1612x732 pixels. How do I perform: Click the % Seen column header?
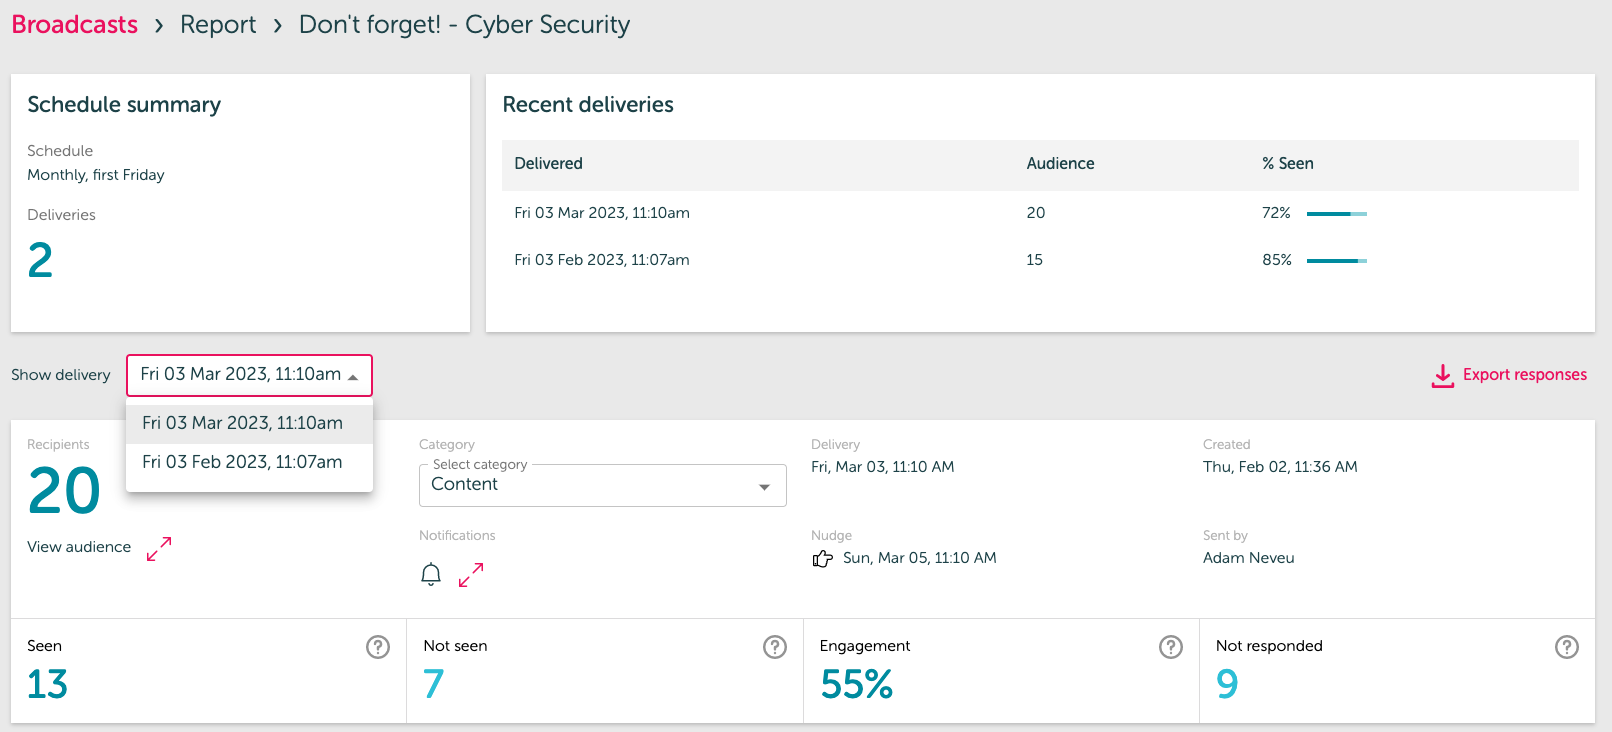[x=1288, y=164]
